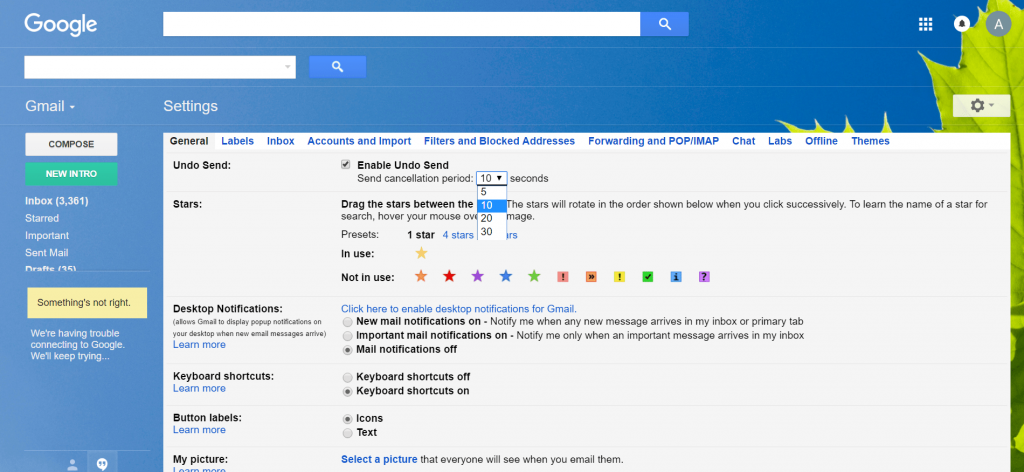Viewport: 1024px width, 472px height.
Task: Switch to the General tab
Action: click(x=189, y=141)
